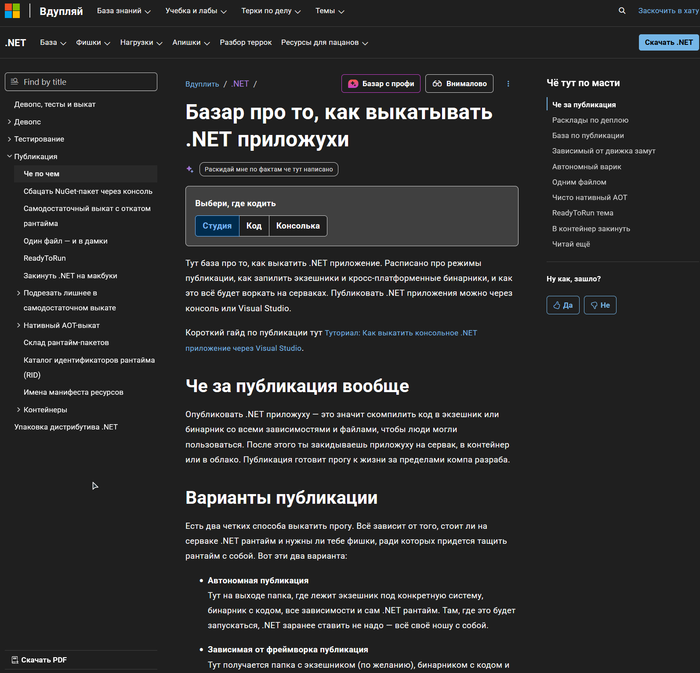Open the Фишки dropdown

93,42
